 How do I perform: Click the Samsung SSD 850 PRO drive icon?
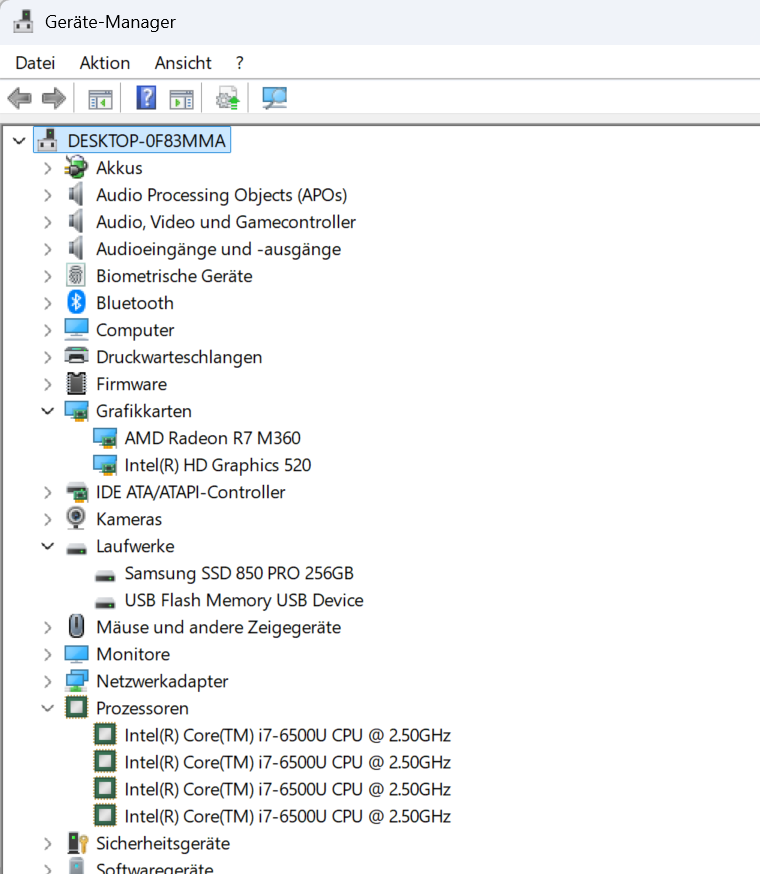(x=105, y=575)
